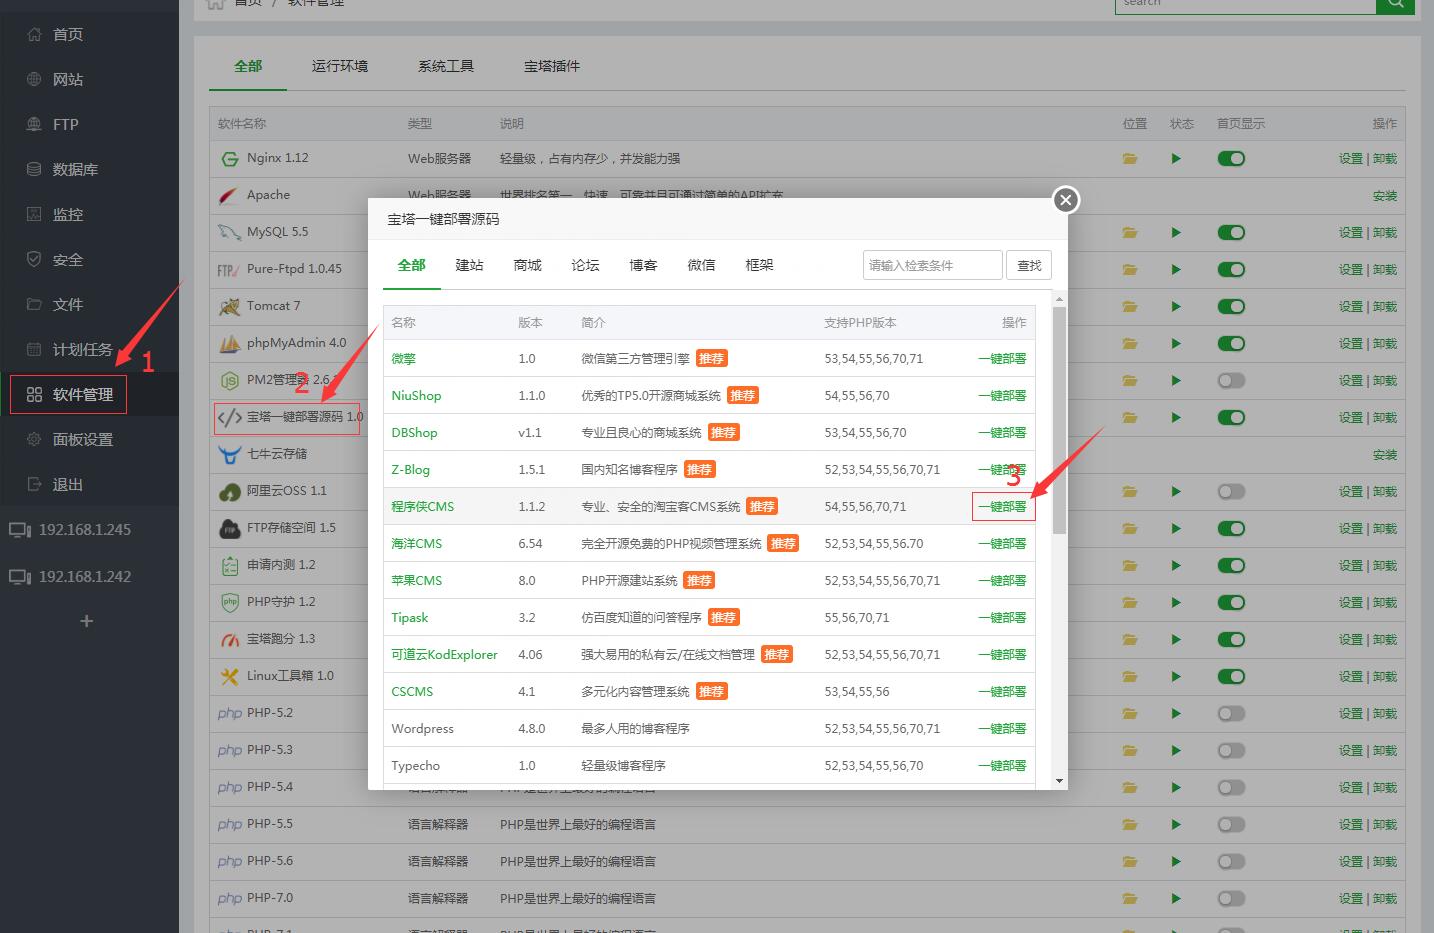The width and height of the screenshot is (1434, 933).
Task: Click the dialog scrollbar down arrow
Action: click(x=1059, y=781)
